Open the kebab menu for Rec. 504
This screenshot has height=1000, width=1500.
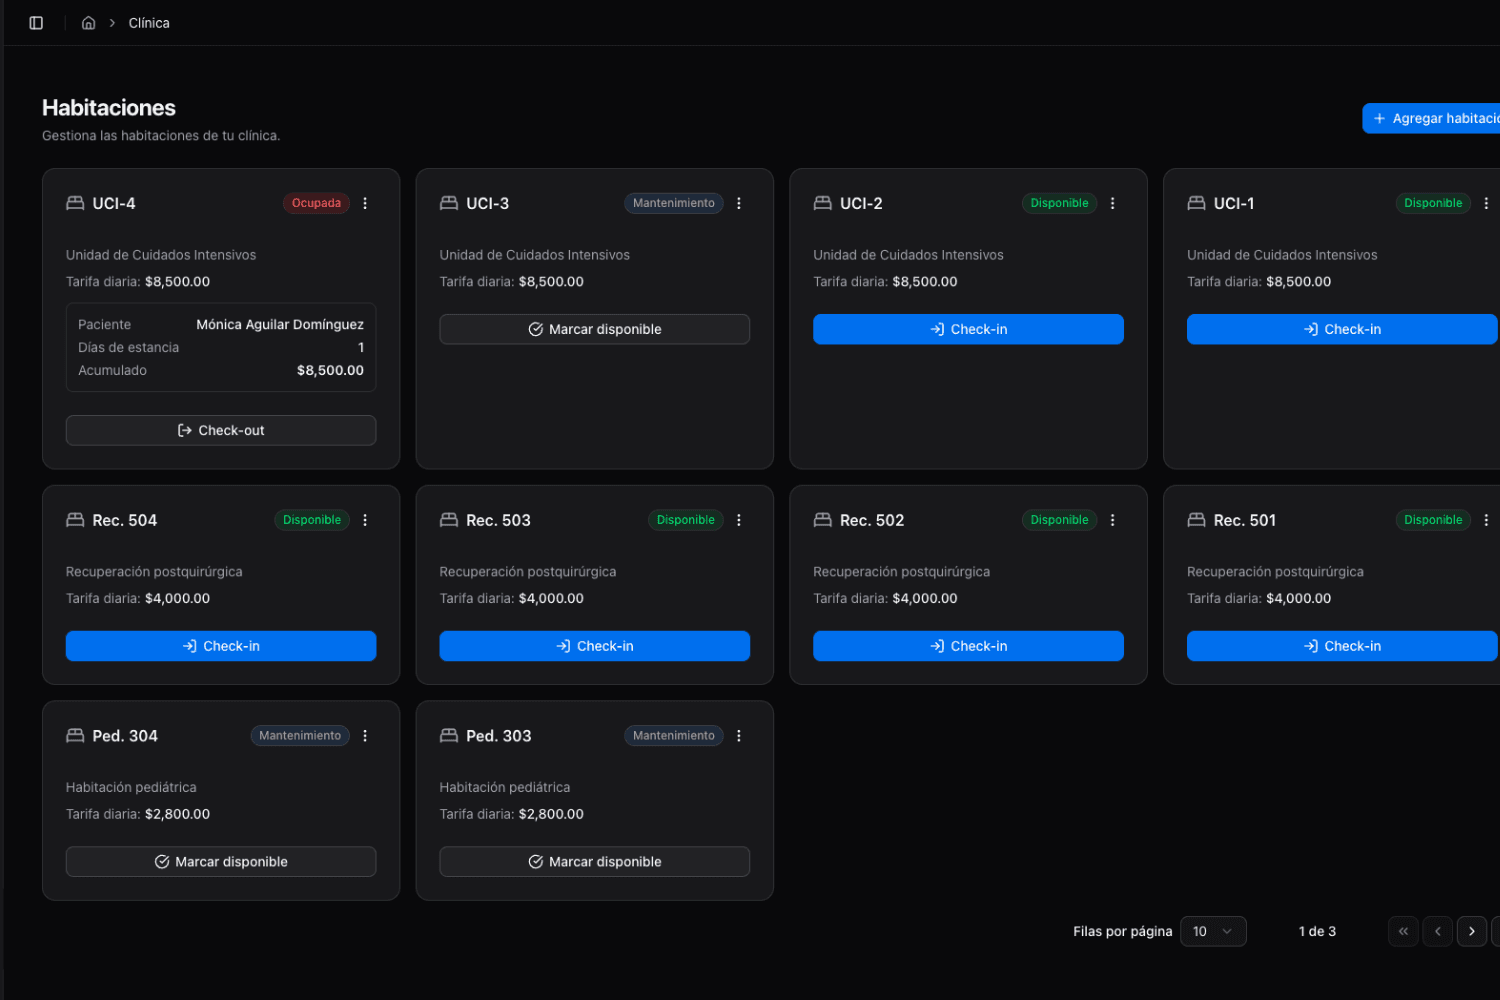[x=365, y=520]
